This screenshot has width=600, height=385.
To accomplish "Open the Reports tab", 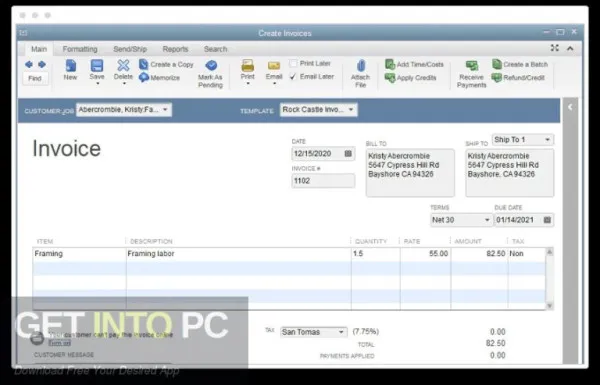I will tap(175, 49).
